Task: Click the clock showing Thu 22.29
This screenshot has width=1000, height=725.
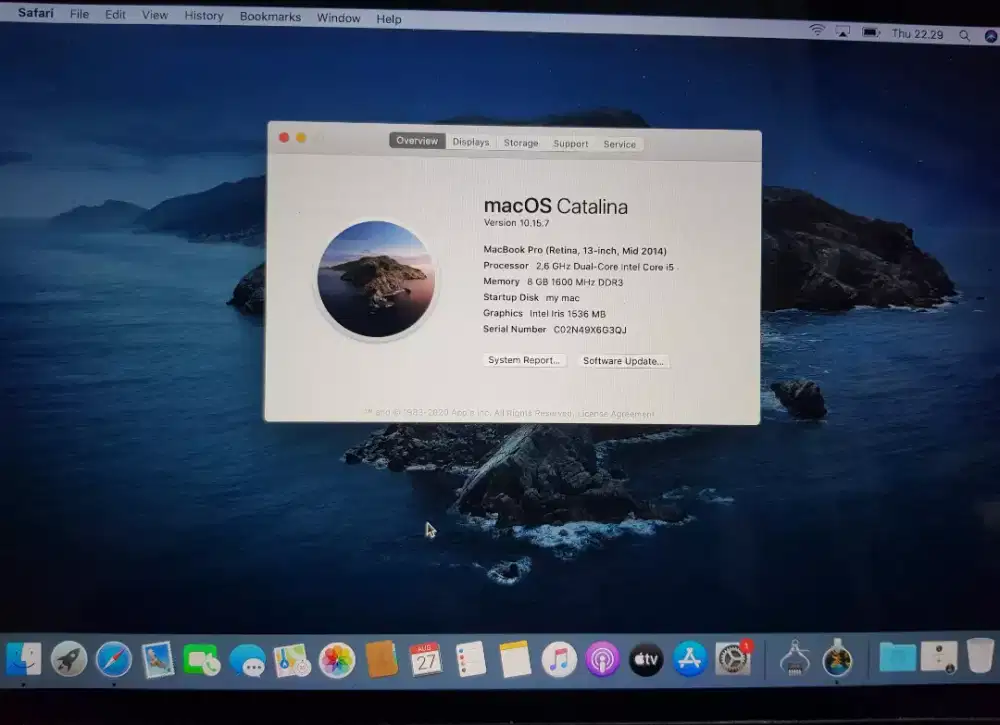Action: pyautogui.click(x=917, y=34)
